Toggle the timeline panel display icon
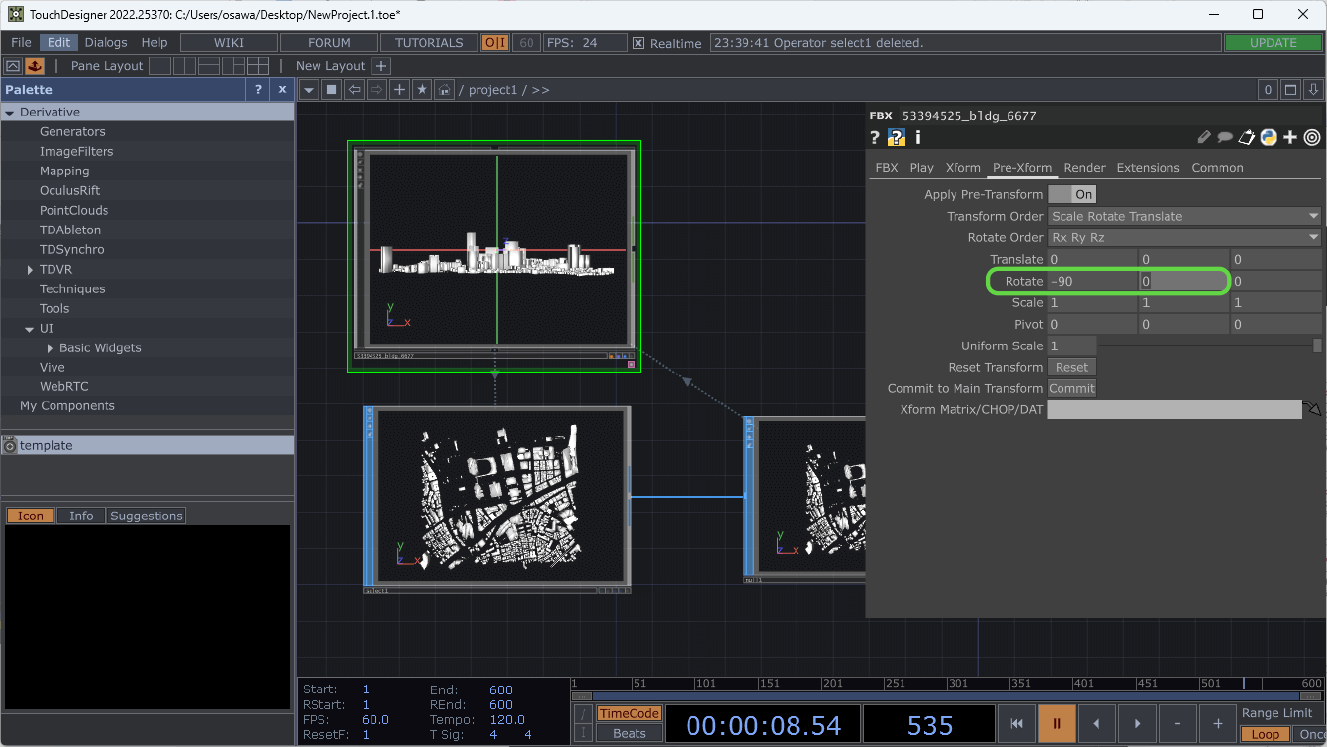 click(14, 66)
